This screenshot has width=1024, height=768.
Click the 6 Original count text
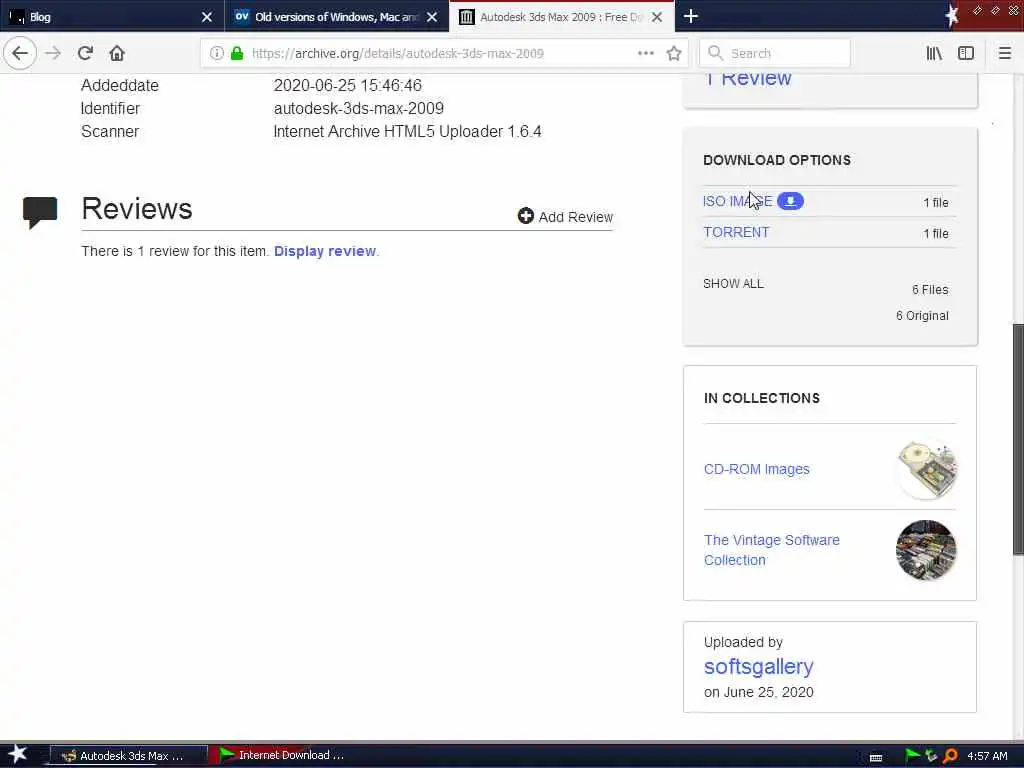(x=922, y=315)
